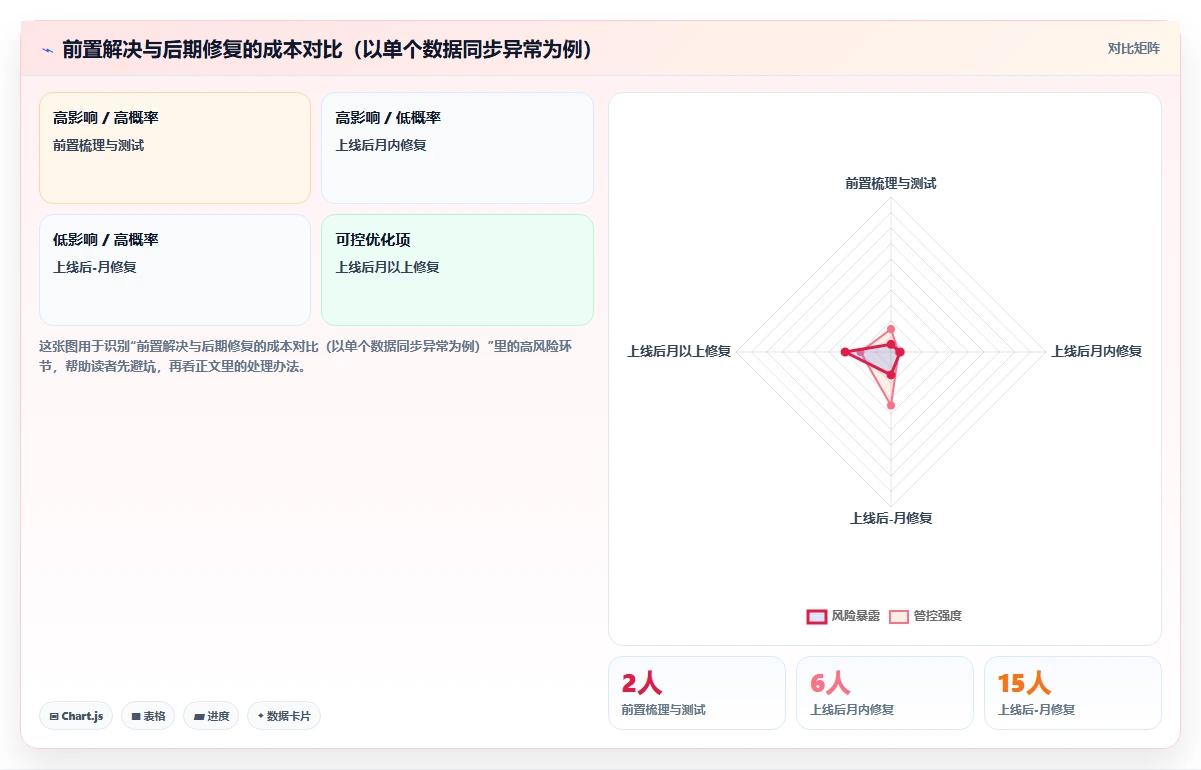Open the 15人 上线后-月修复 stat card
Image resolution: width=1201 pixels, height=770 pixels.
[x=1073, y=693]
